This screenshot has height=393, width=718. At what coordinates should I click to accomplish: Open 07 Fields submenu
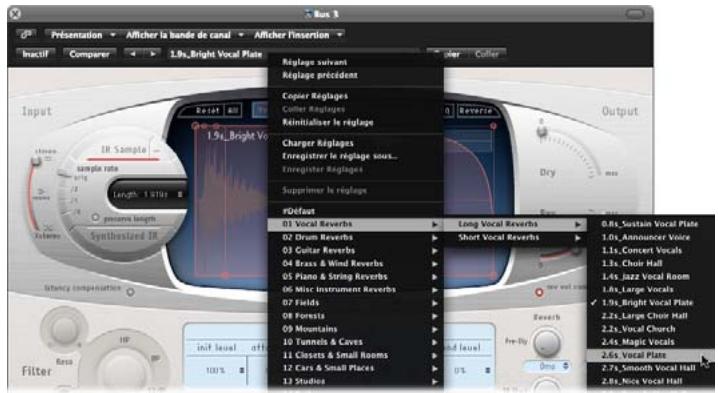355,303
